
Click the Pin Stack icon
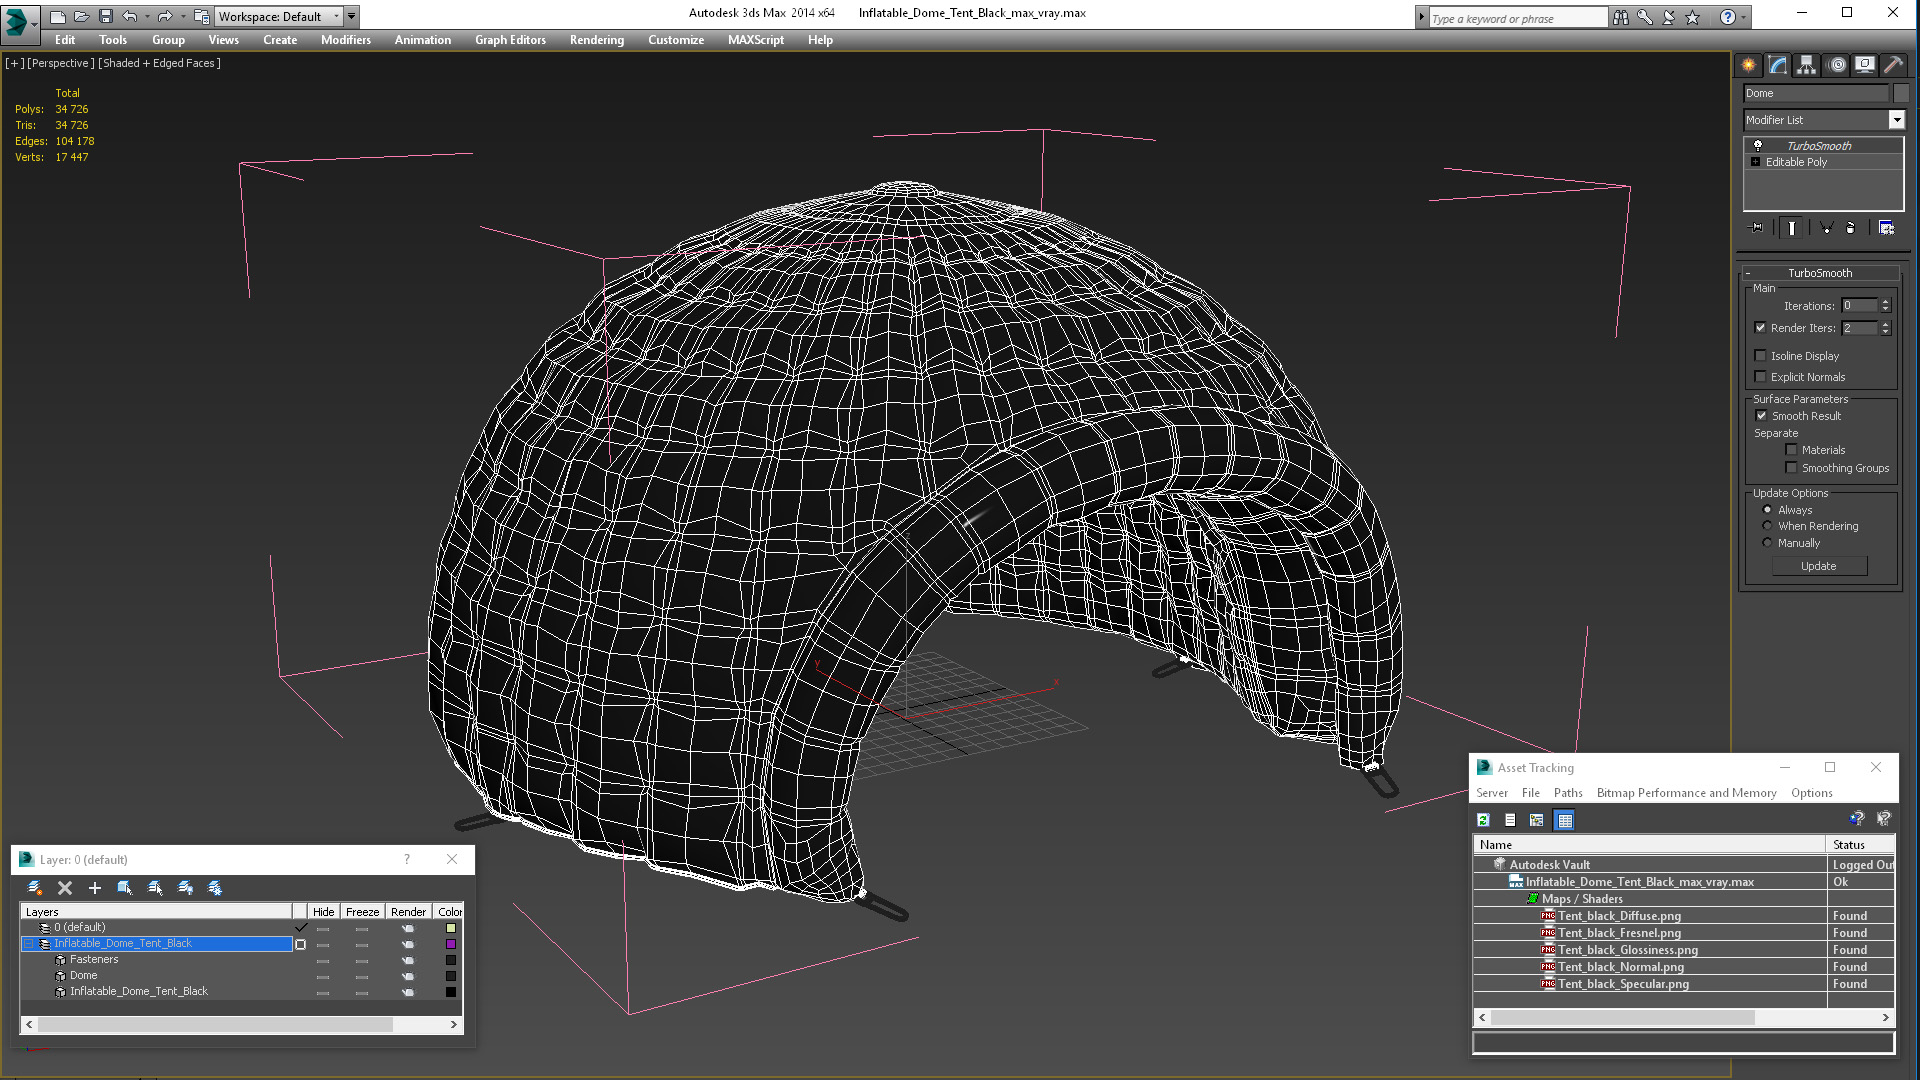[x=1757, y=228]
